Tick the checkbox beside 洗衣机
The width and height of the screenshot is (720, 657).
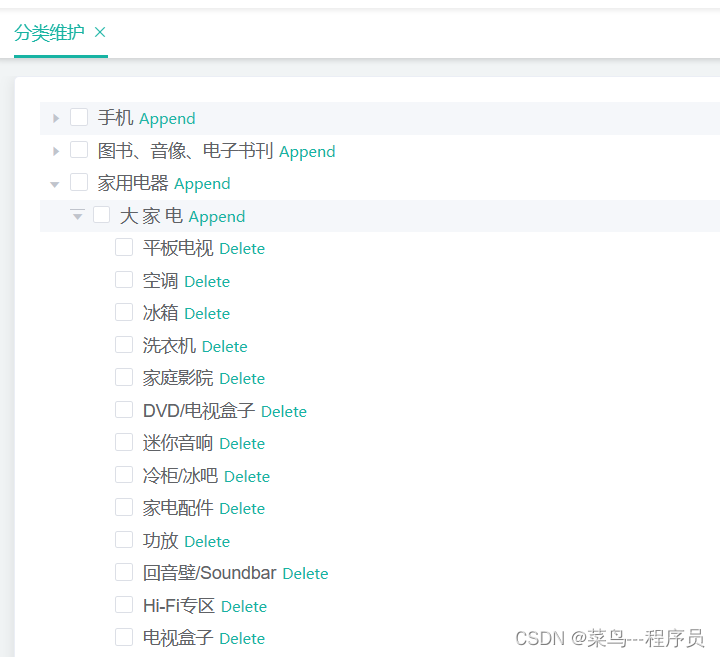(x=124, y=344)
